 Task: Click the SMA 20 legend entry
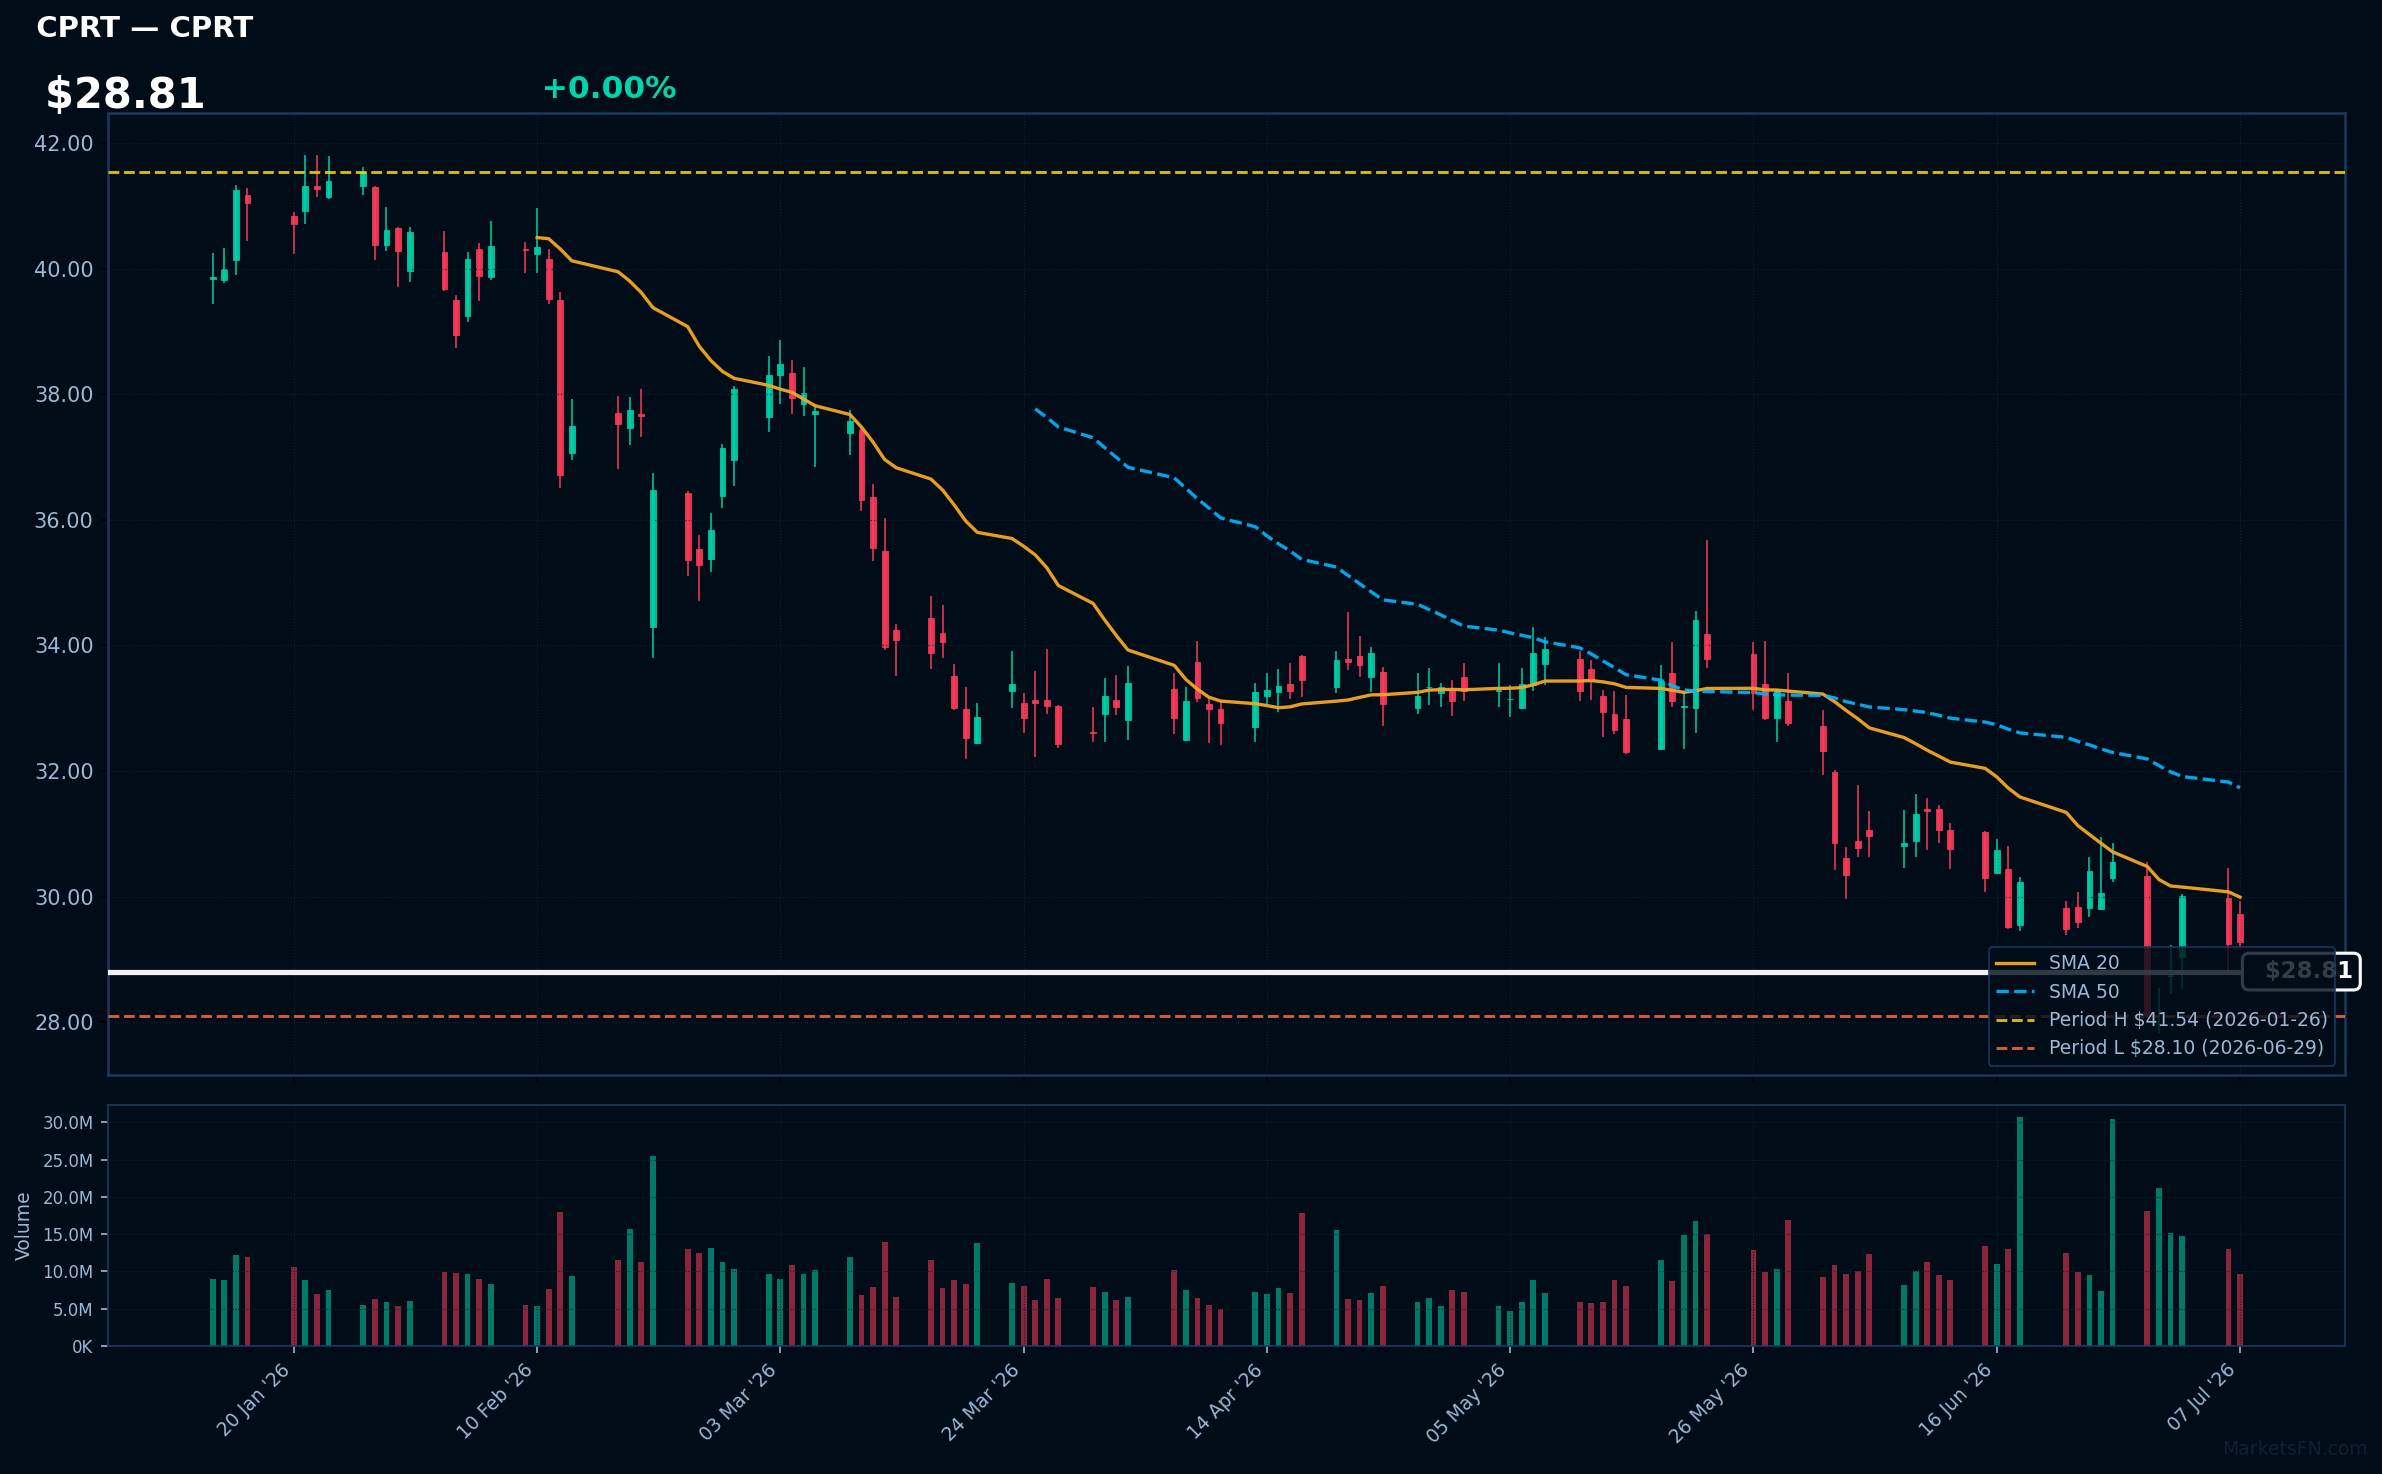tap(2084, 962)
